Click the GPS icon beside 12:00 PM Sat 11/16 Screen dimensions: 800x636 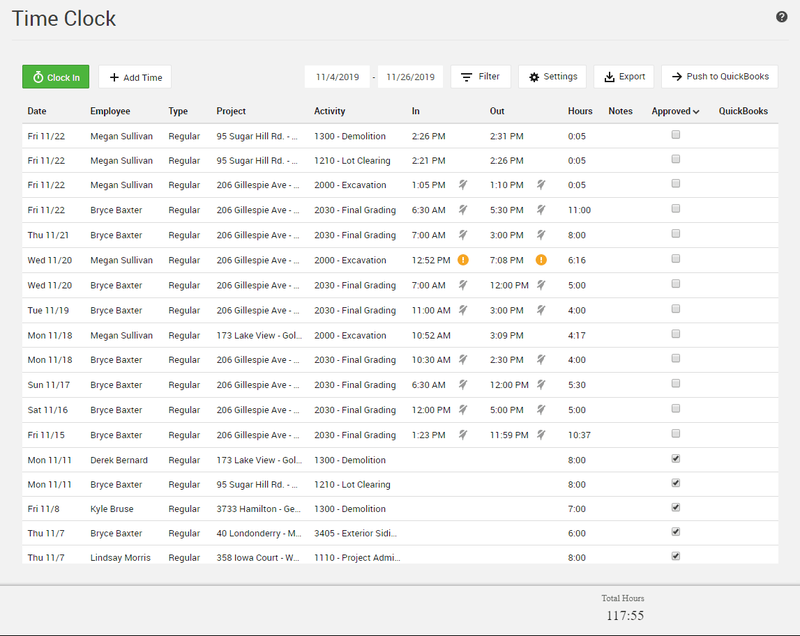463,410
